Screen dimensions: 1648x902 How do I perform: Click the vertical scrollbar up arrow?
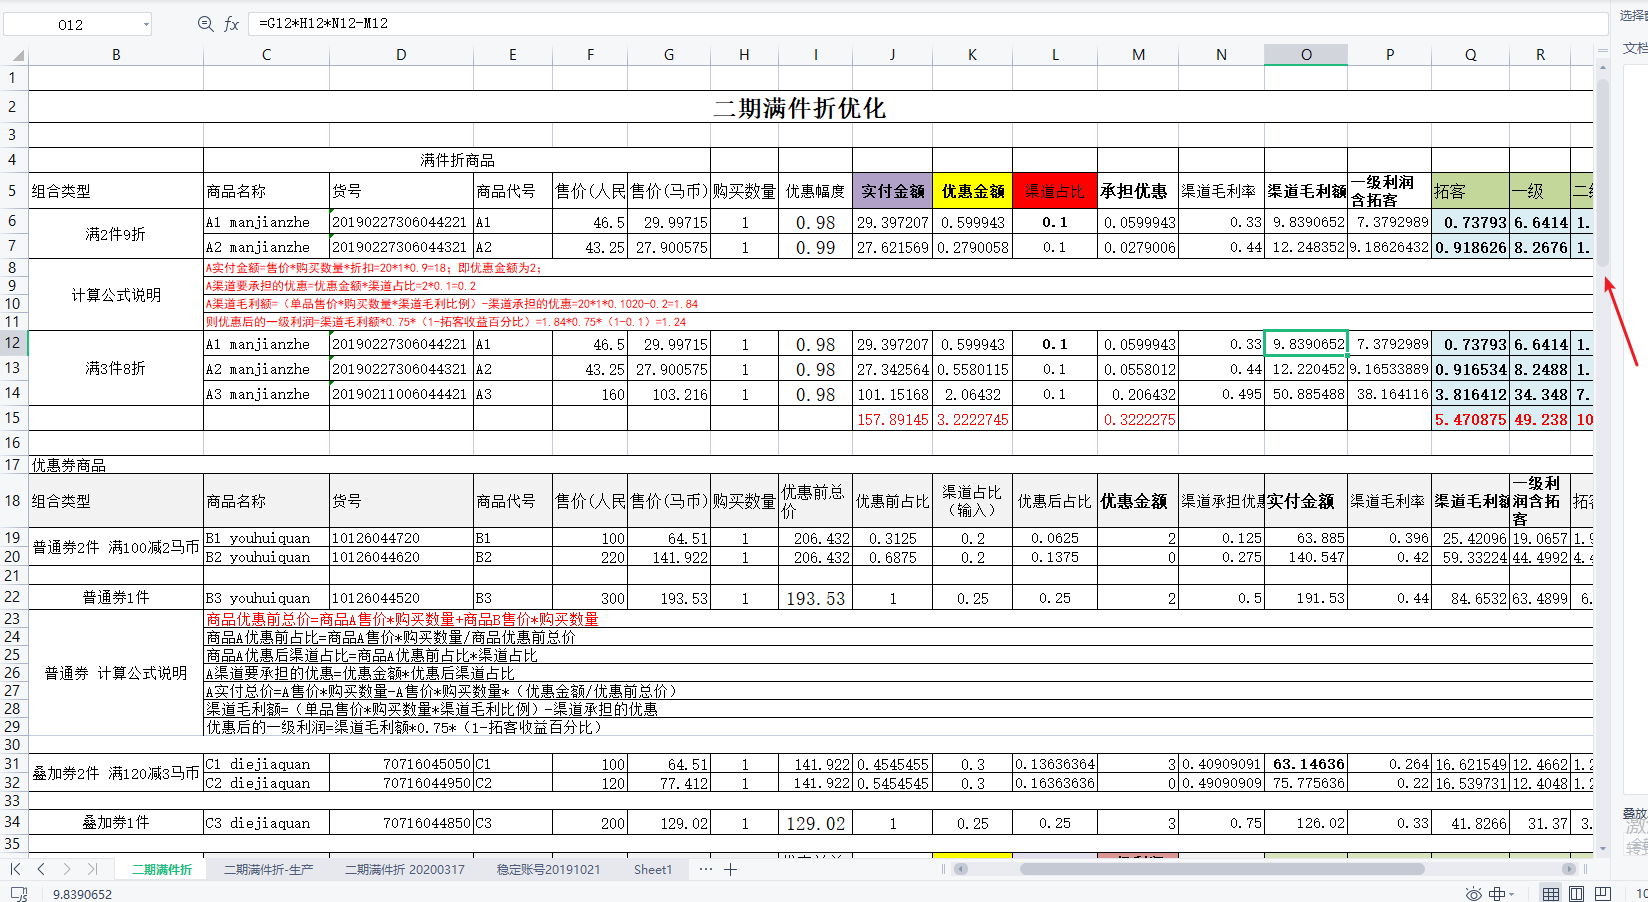[x=1603, y=68]
